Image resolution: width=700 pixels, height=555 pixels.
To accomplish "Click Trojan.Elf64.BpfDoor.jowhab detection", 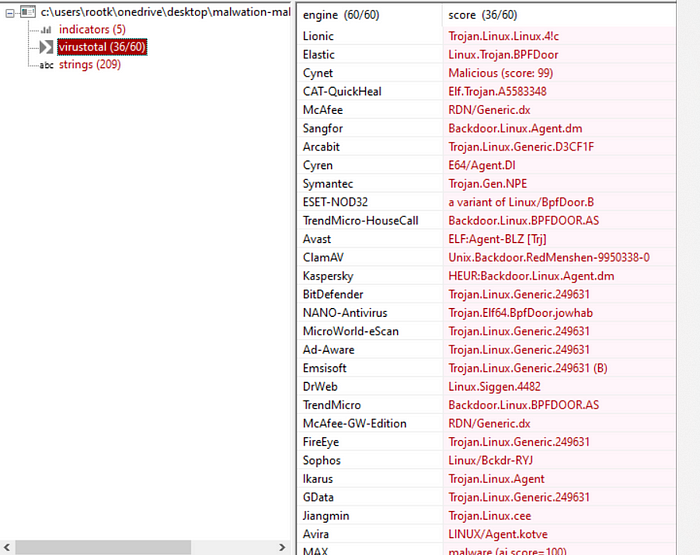I will (521, 313).
